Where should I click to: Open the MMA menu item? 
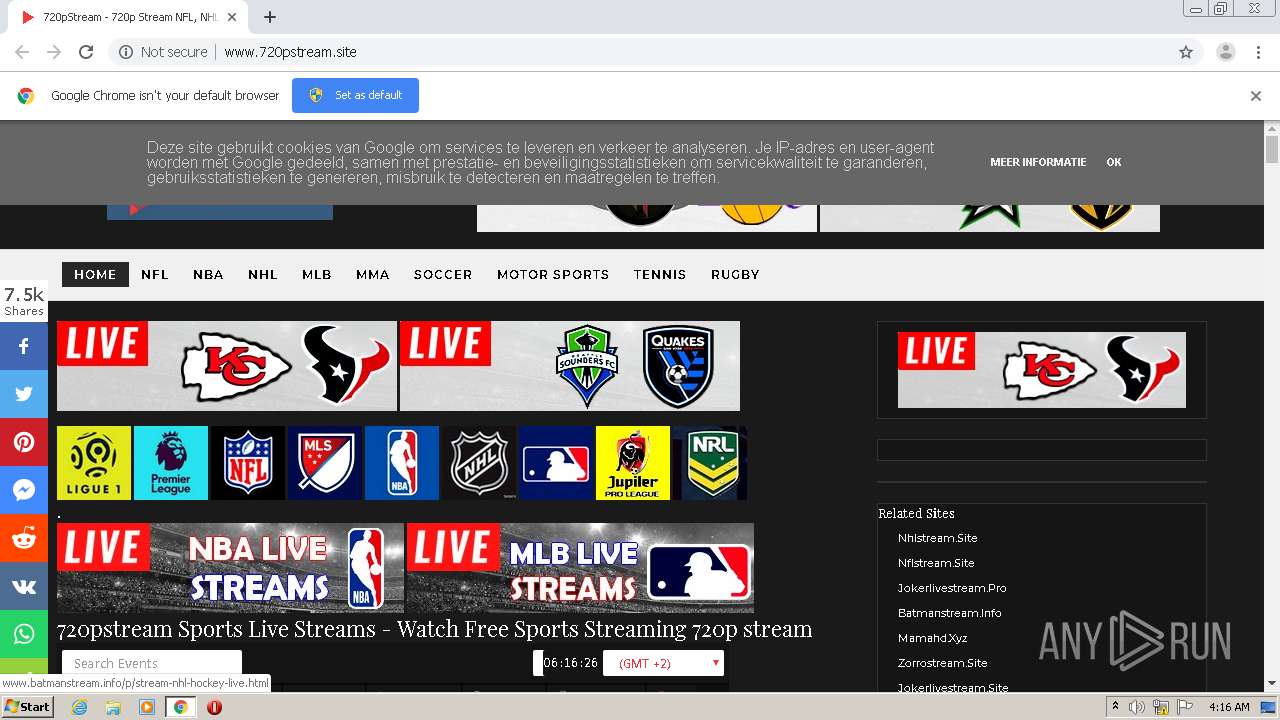(x=373, y=274)
